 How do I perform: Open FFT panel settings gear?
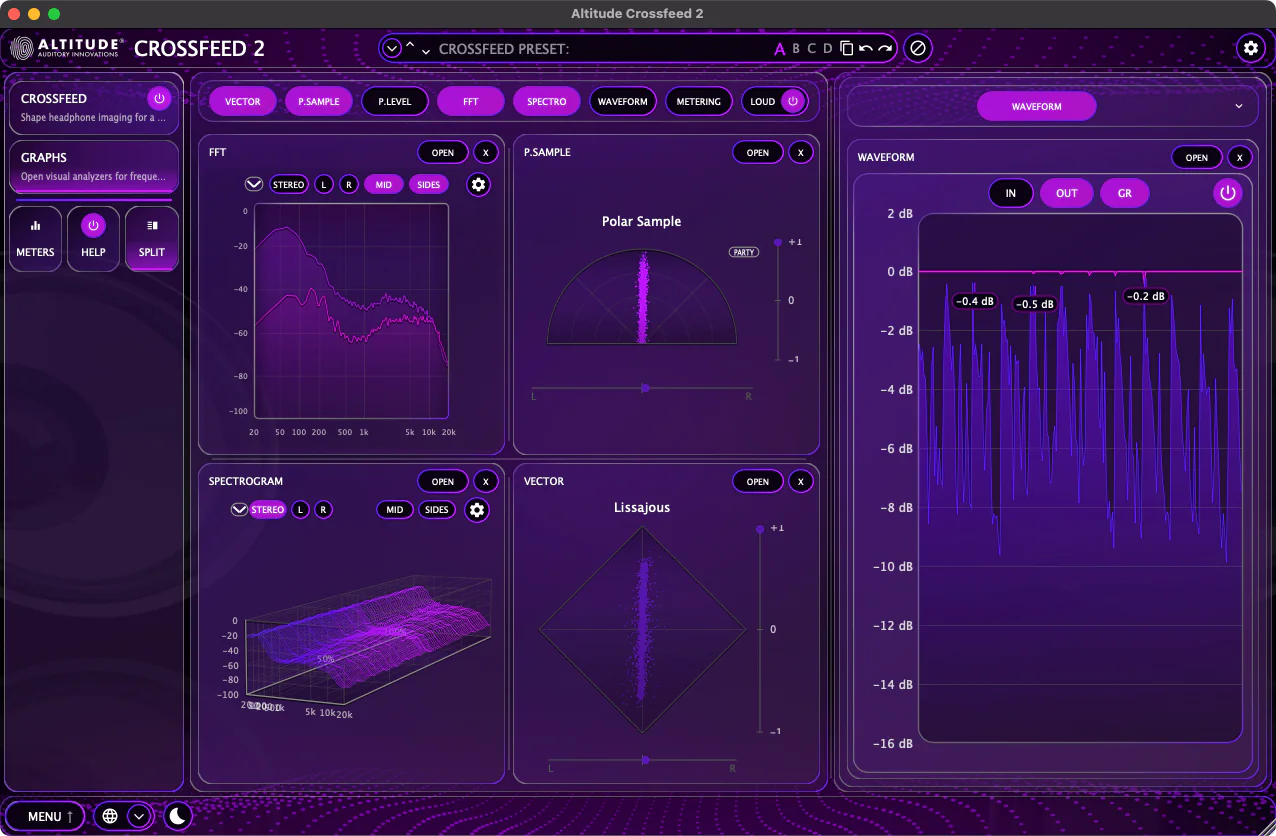[x=479, y=184]
